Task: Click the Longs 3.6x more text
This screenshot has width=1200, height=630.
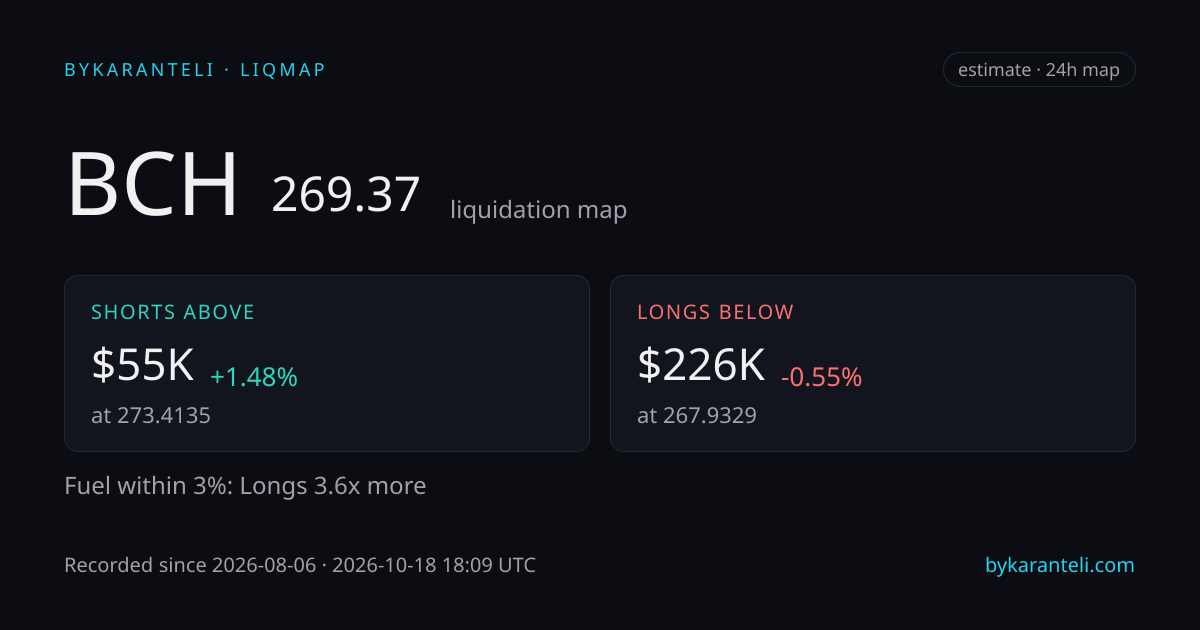Action: click(x=333, y=486)
